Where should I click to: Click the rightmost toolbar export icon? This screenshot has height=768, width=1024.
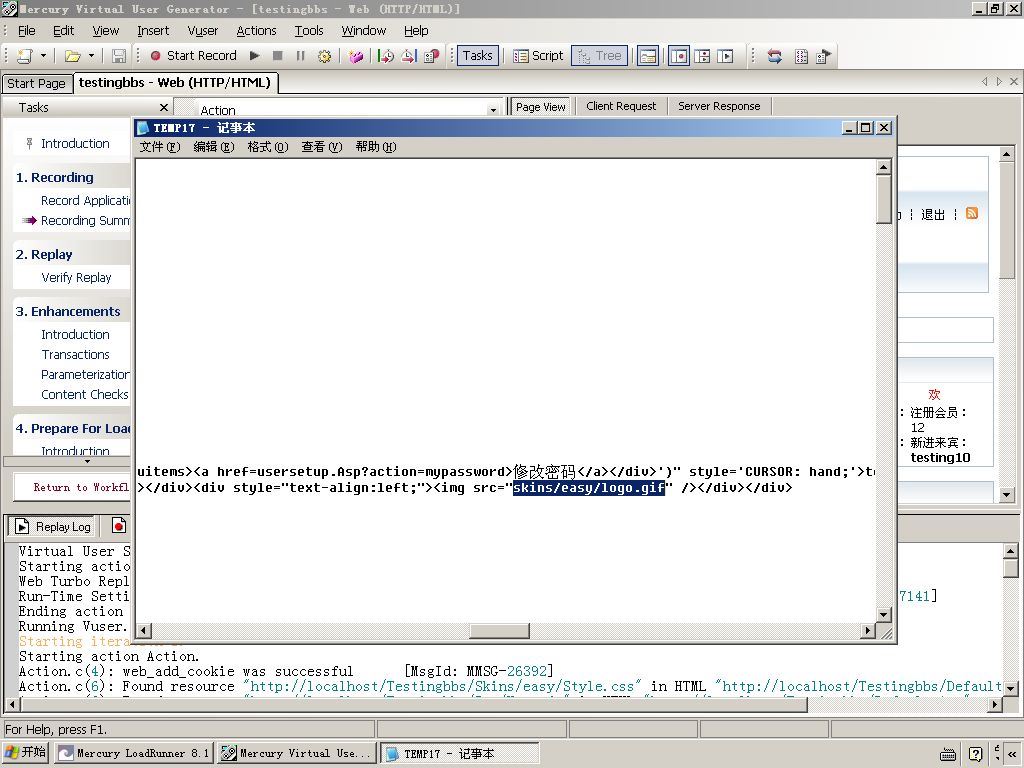(824, 56)
